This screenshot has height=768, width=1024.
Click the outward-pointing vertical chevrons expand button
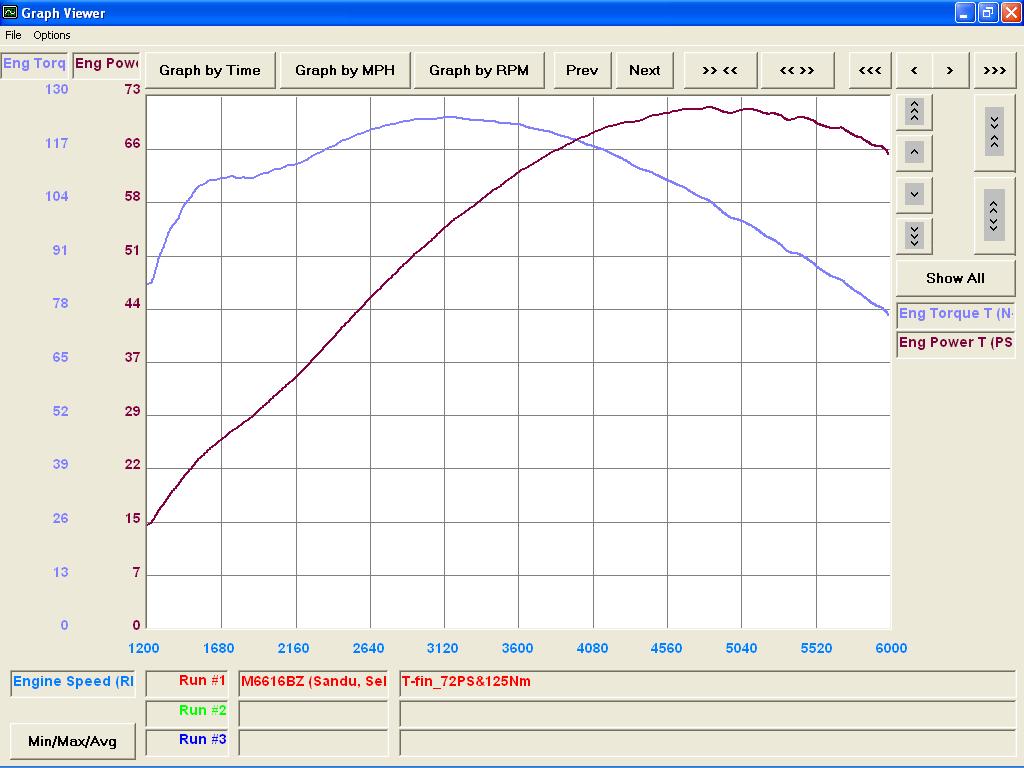point(994,216)
